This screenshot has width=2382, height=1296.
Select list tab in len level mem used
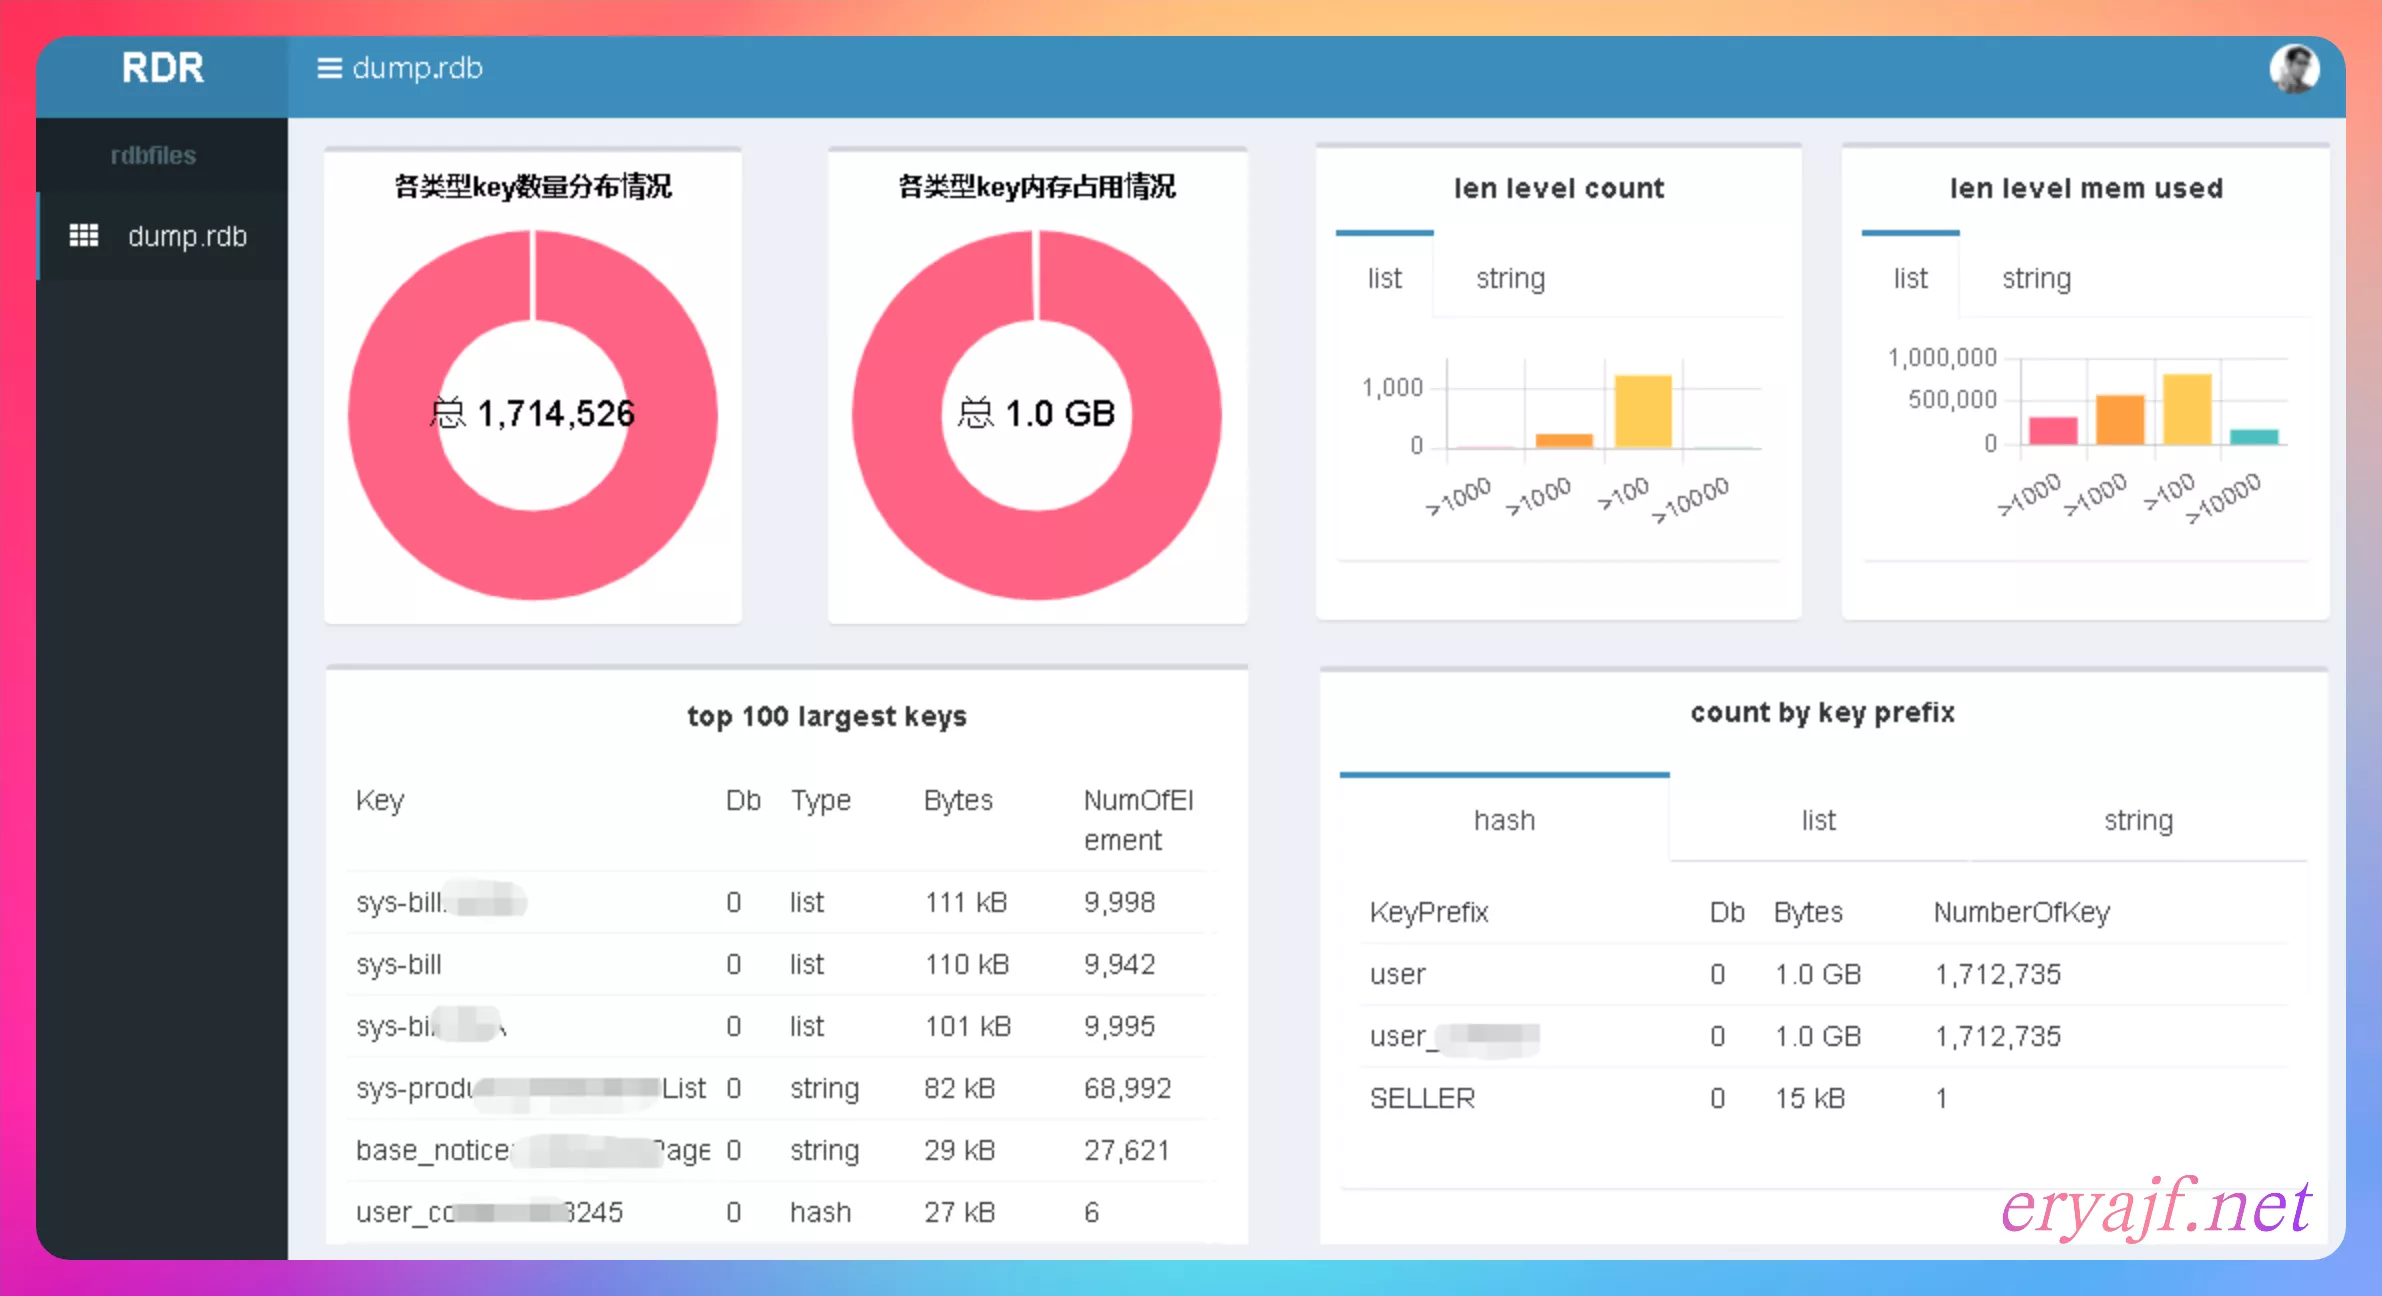1910,278
